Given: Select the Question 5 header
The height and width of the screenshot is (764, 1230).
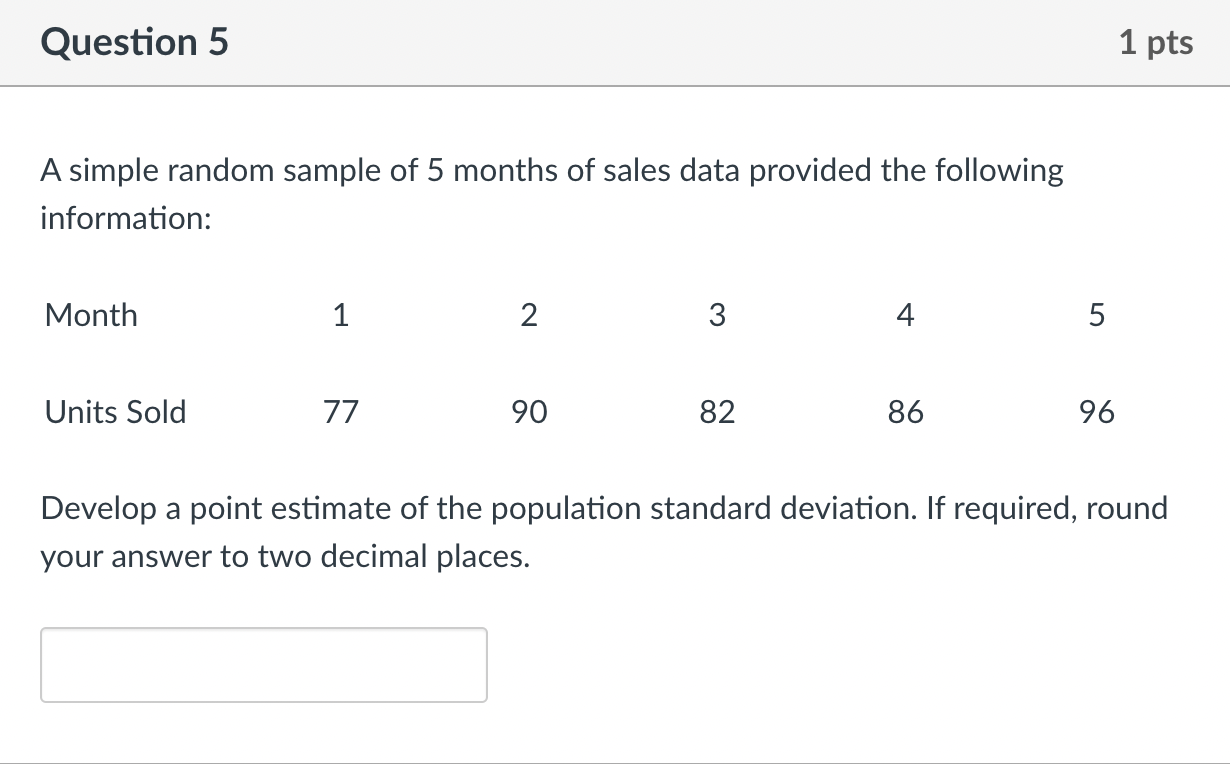Looking at the screenshot, I should click(x=134, y=42).
